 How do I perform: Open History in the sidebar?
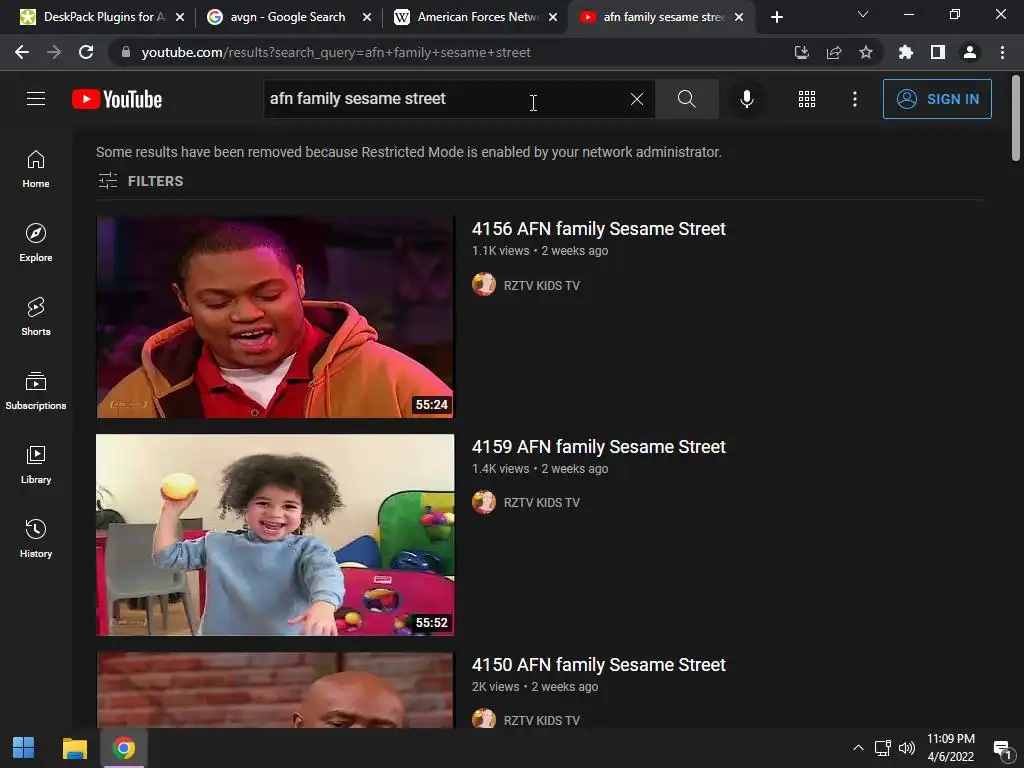pyautogui.click(x=36, y=538)
